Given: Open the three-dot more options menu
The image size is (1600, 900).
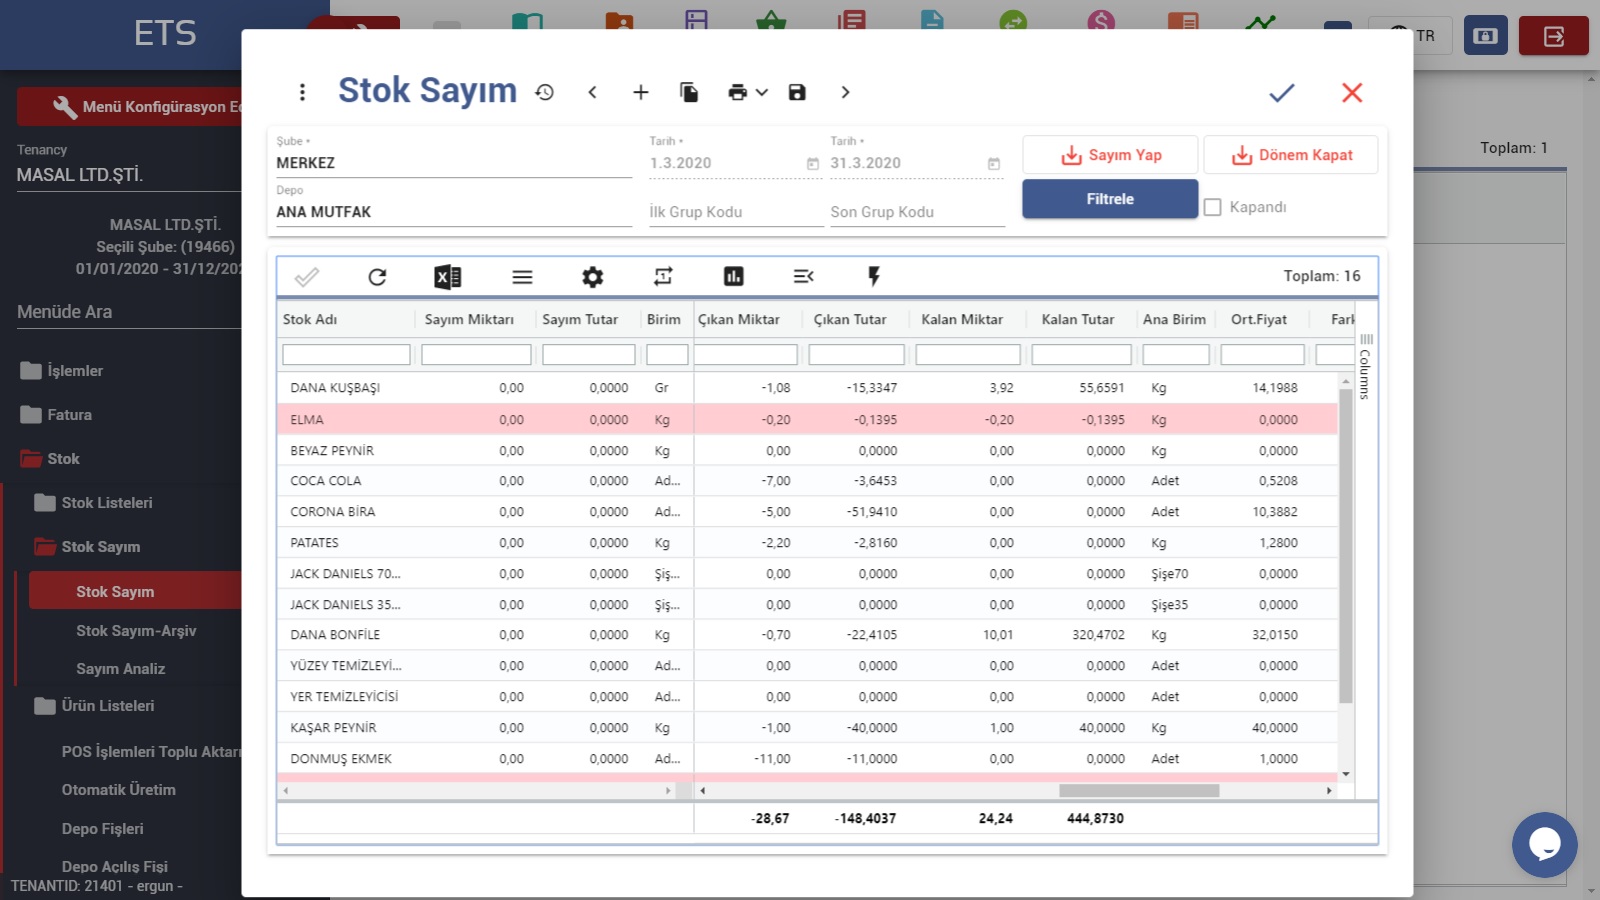Looking at the screenshot, I should [x=302, y=93].
